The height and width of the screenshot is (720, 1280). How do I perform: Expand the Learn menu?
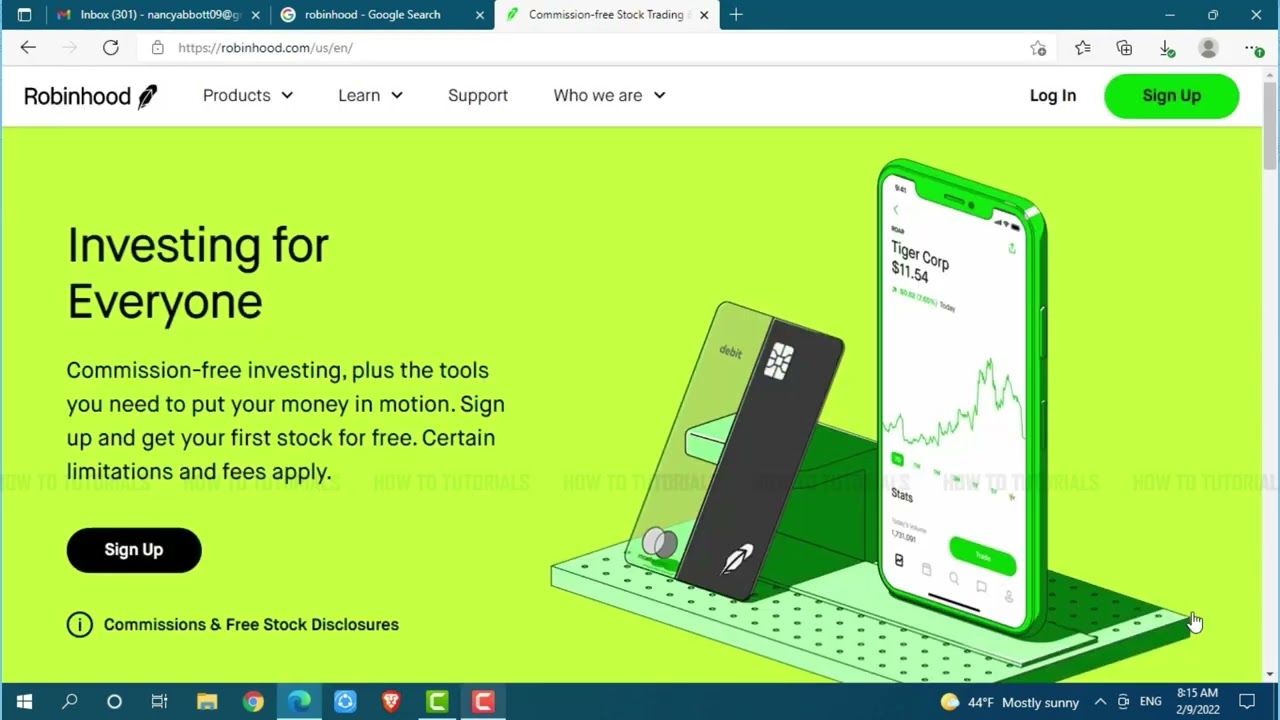coord(370,95)
